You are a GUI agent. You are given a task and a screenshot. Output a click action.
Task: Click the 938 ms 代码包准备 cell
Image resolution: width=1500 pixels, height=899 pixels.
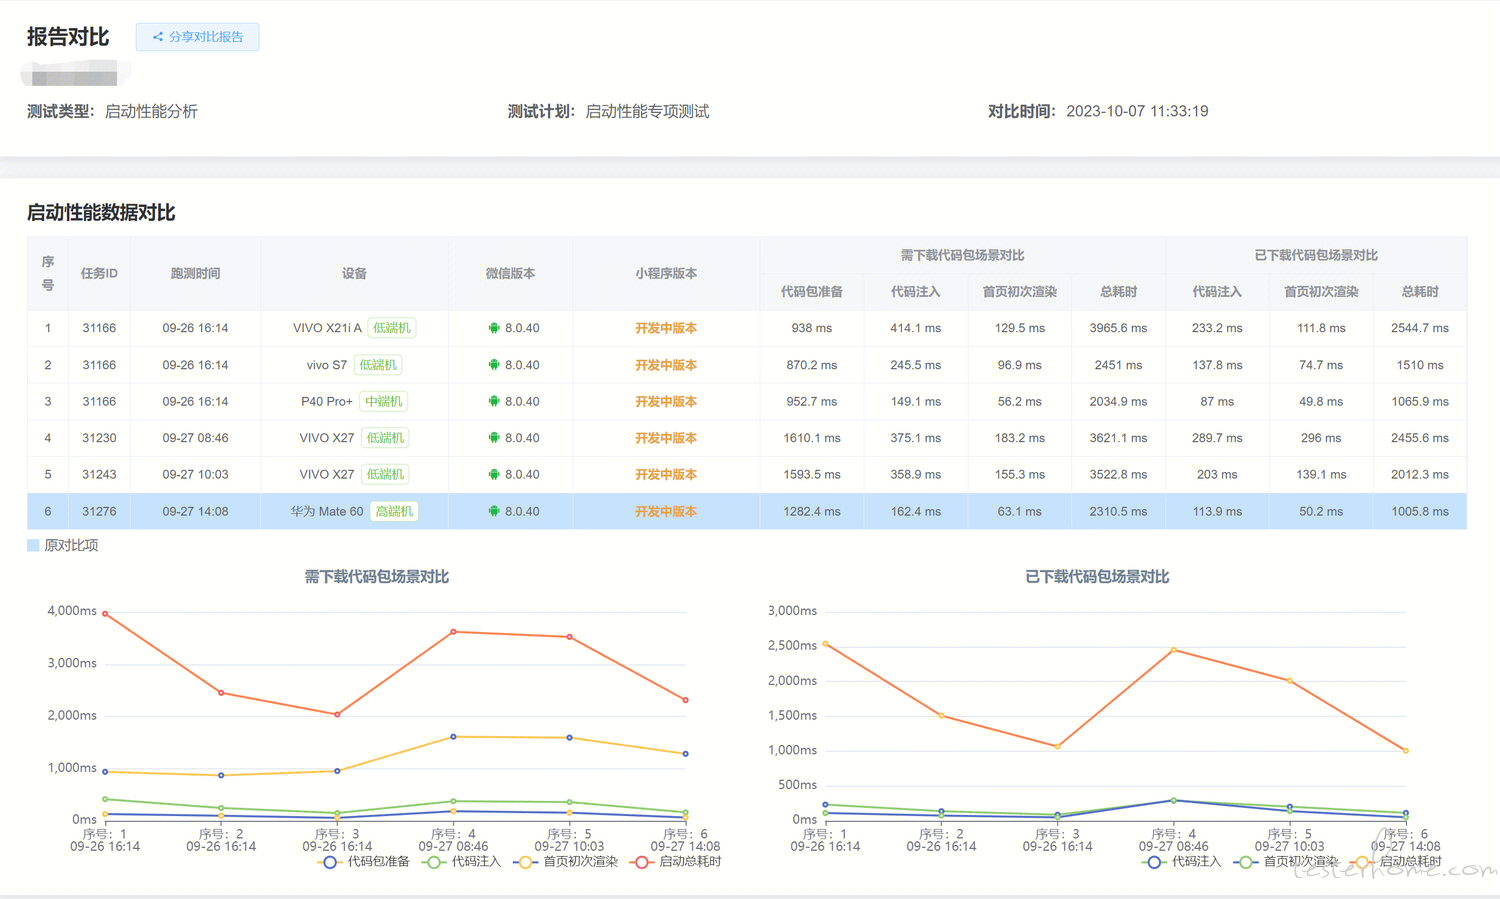point(811,328)
